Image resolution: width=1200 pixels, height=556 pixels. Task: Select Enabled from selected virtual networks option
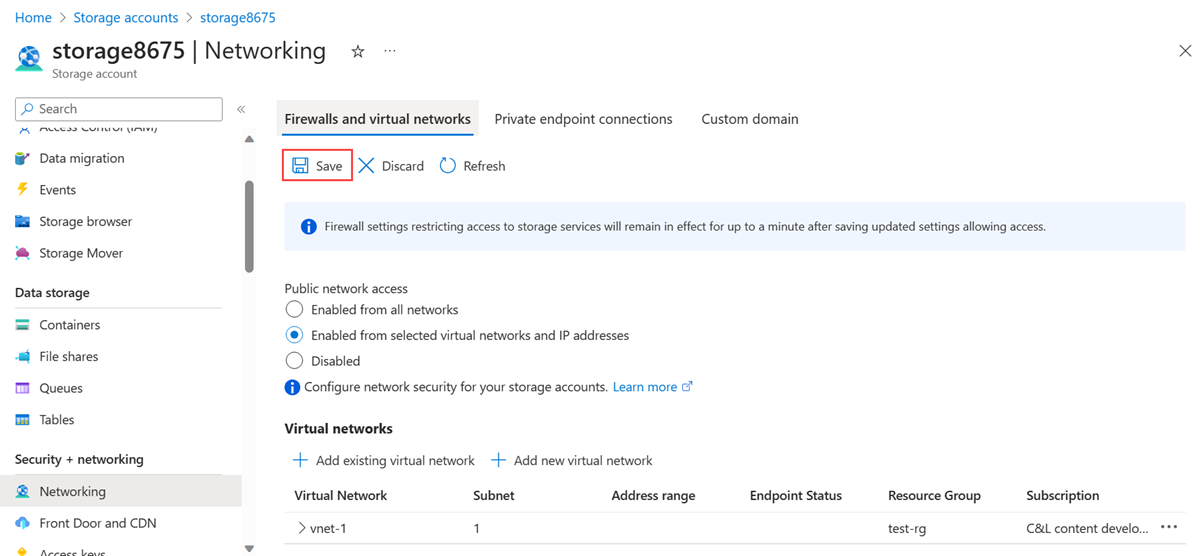(294, 335)
